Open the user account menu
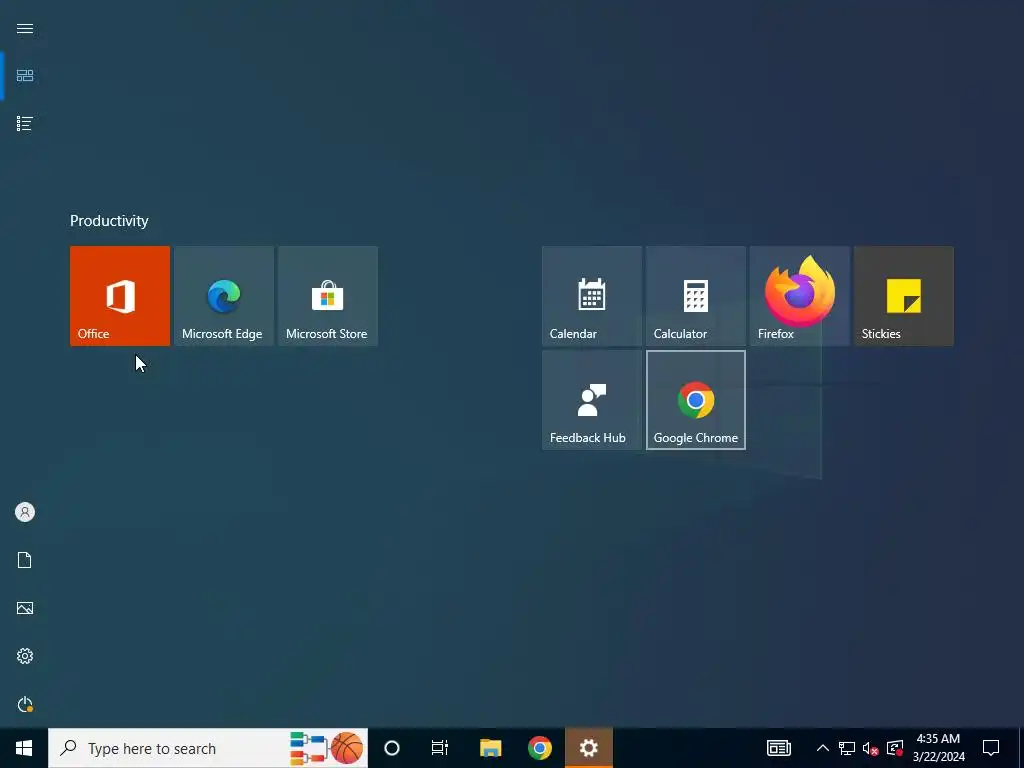The image size is (1024, 768). [25, 512]
